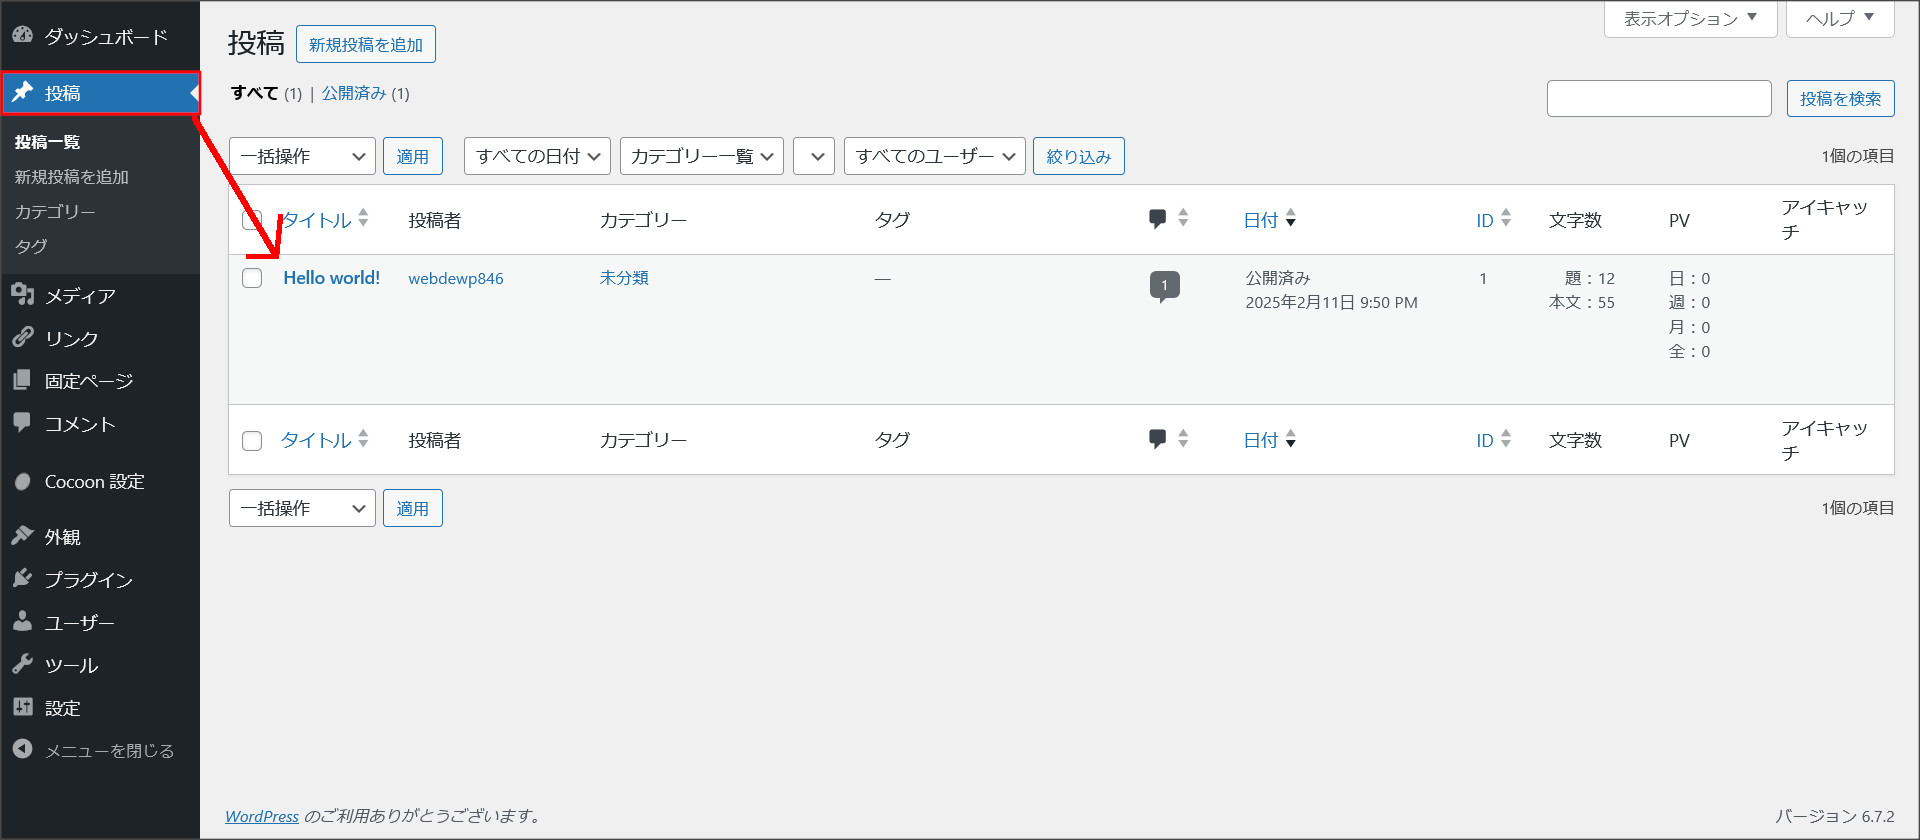Open the すべての日付 date filter dropdown

[x=537, y=156]
